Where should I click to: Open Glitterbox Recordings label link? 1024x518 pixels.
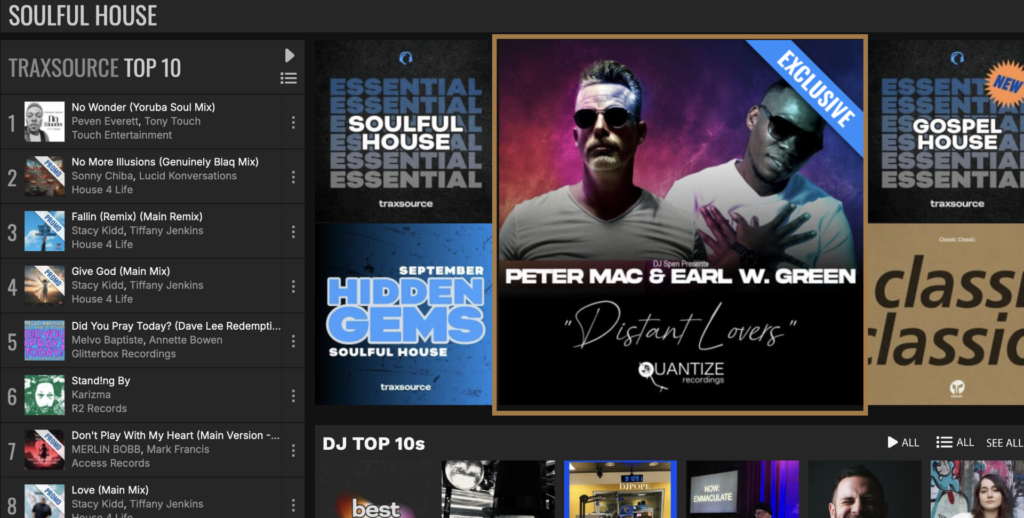click(x=125, y=353)
